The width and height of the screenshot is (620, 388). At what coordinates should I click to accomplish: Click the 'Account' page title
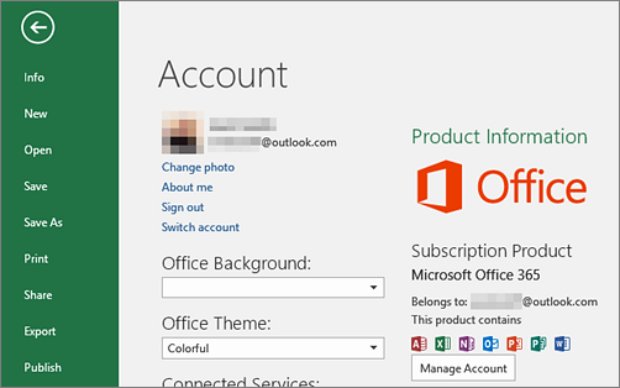pyautogui.click(x=223, y=75)
